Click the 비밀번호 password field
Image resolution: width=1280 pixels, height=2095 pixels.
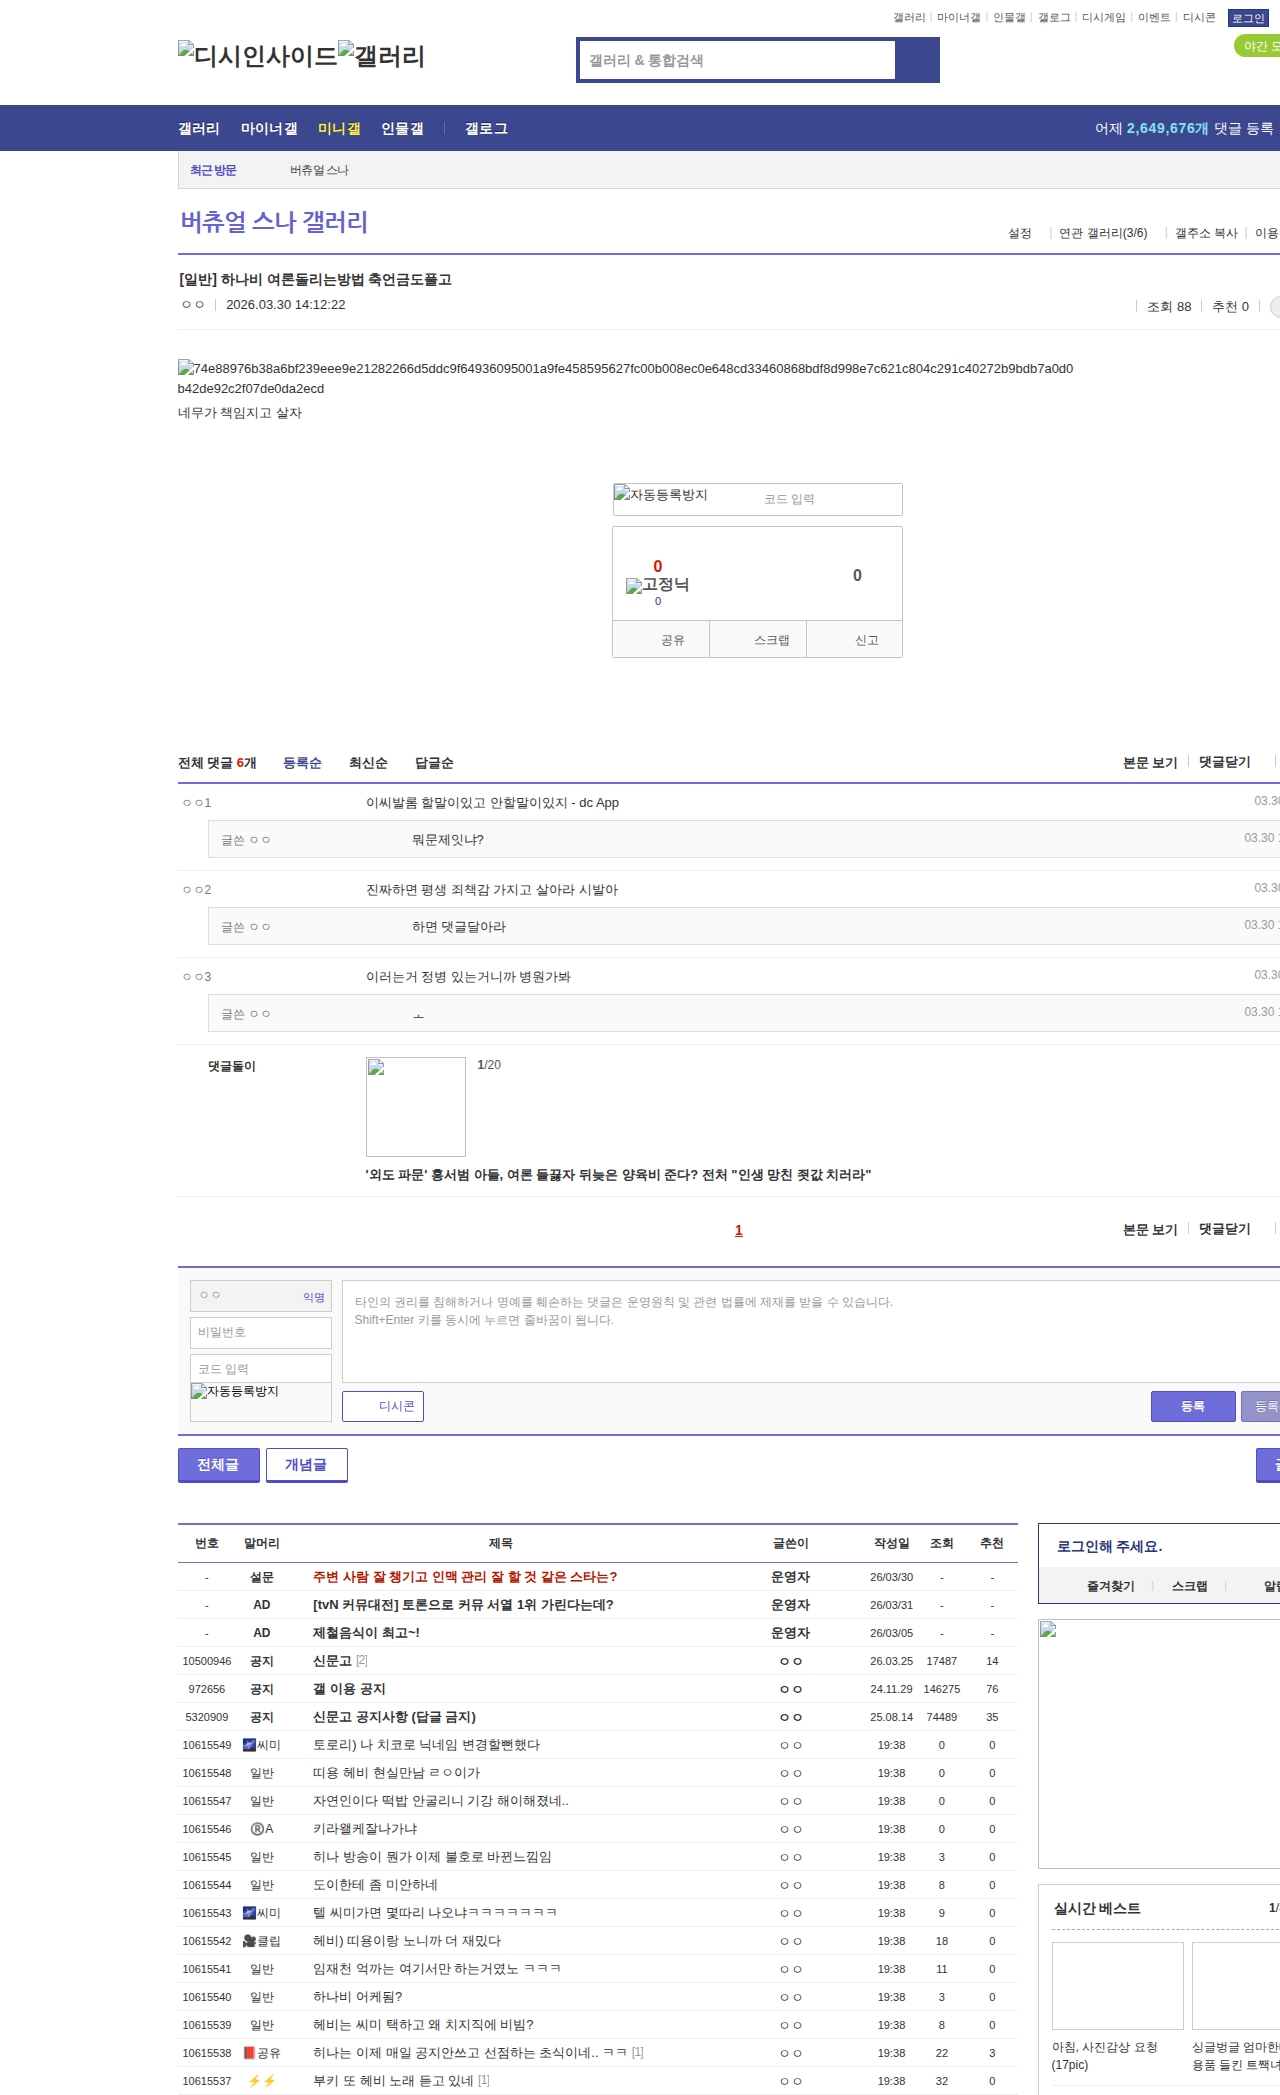point(261,1332)
